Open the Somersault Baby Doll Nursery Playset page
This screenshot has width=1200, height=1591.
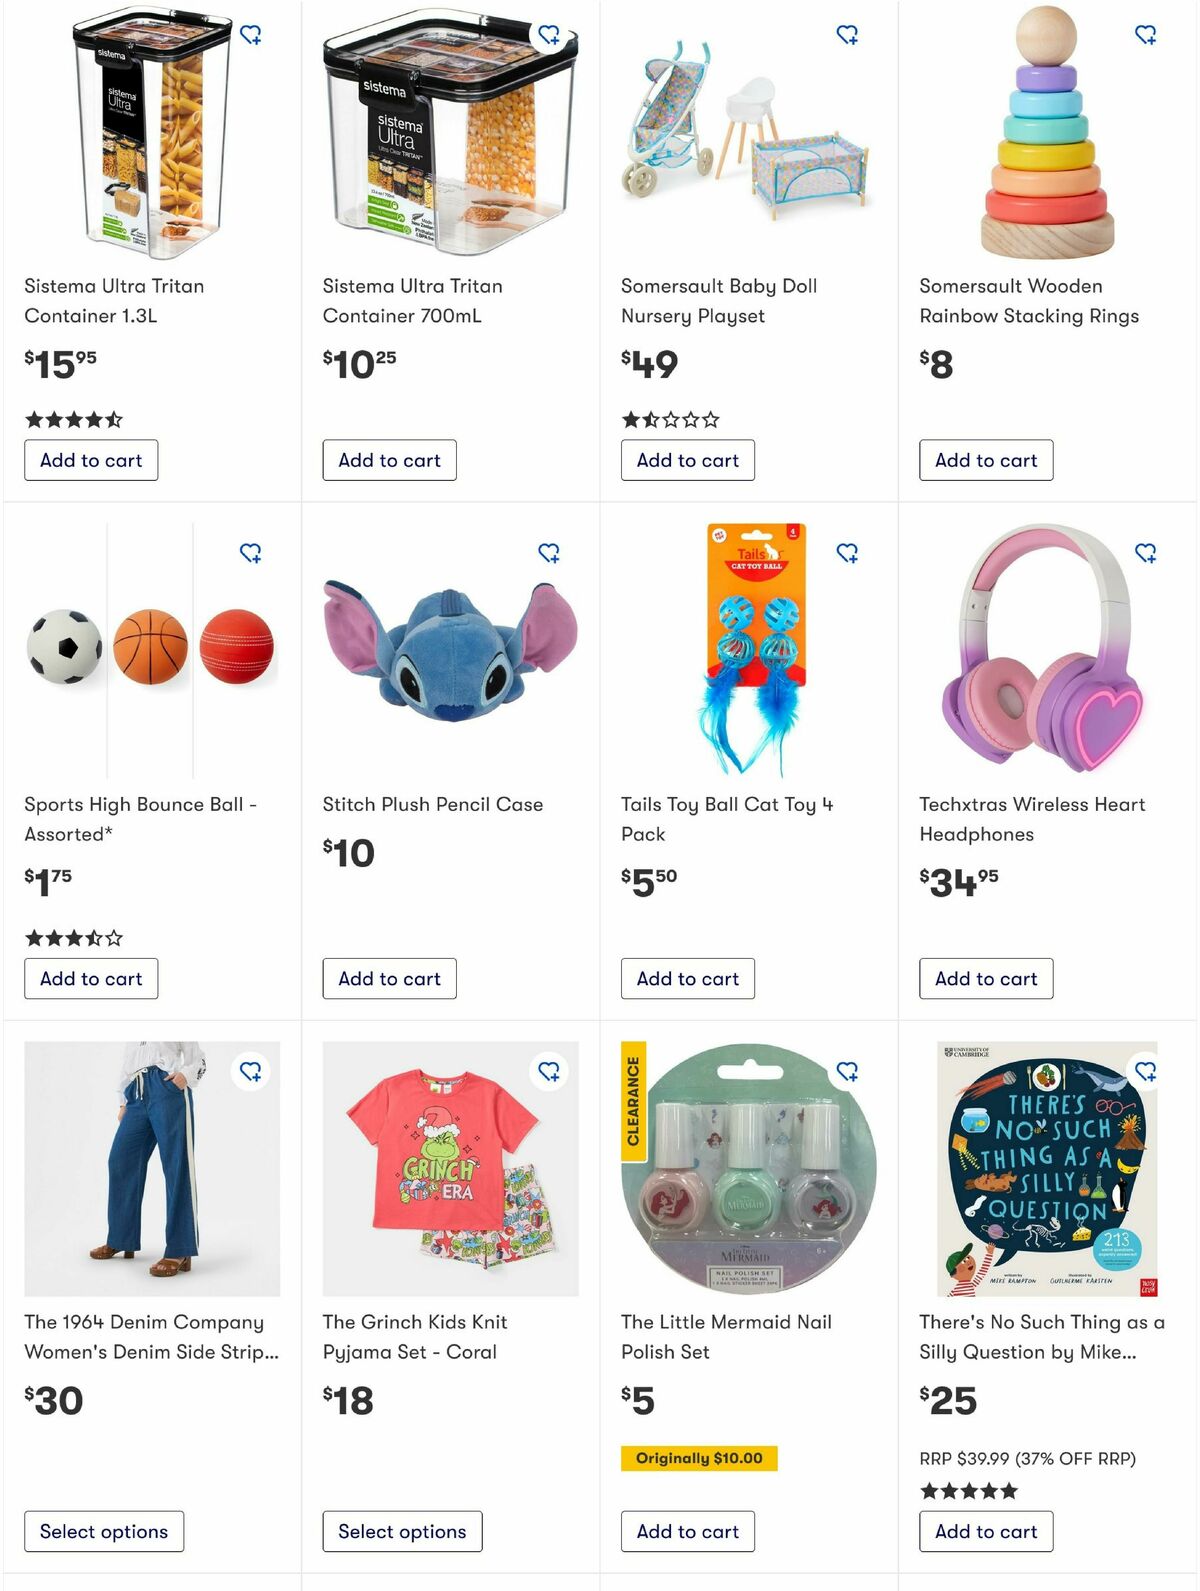click(718, 300)
